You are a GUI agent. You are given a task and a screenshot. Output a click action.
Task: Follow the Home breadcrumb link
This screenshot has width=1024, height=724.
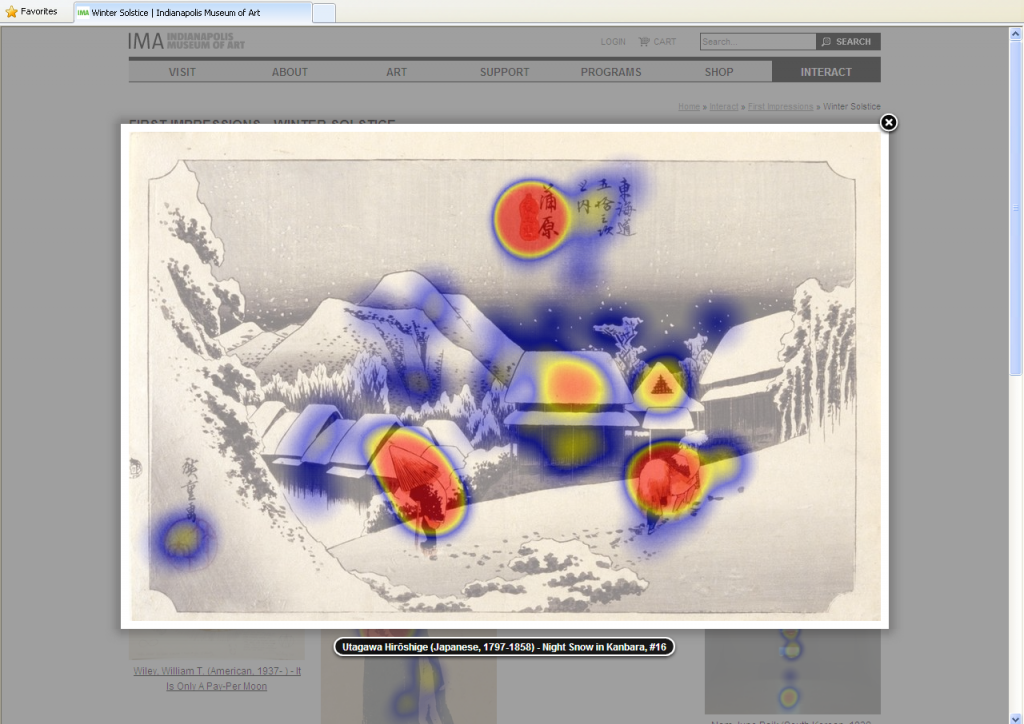click(x=688, y=106)
